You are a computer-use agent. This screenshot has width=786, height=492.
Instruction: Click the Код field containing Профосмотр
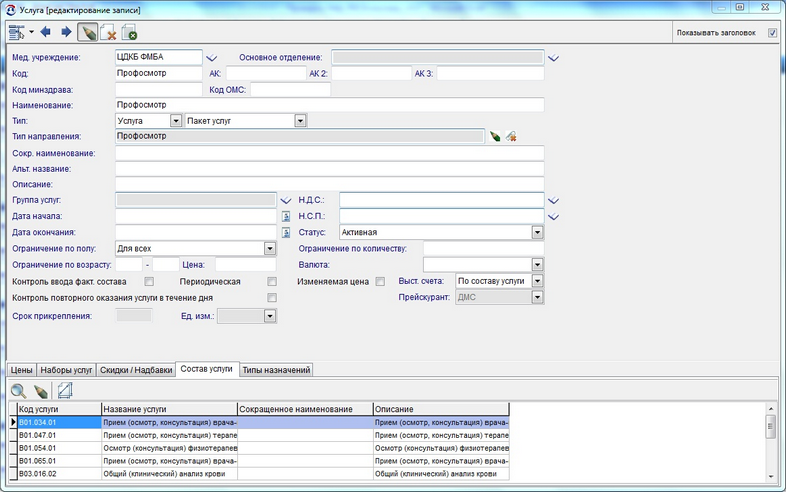(x=159, y=73)
